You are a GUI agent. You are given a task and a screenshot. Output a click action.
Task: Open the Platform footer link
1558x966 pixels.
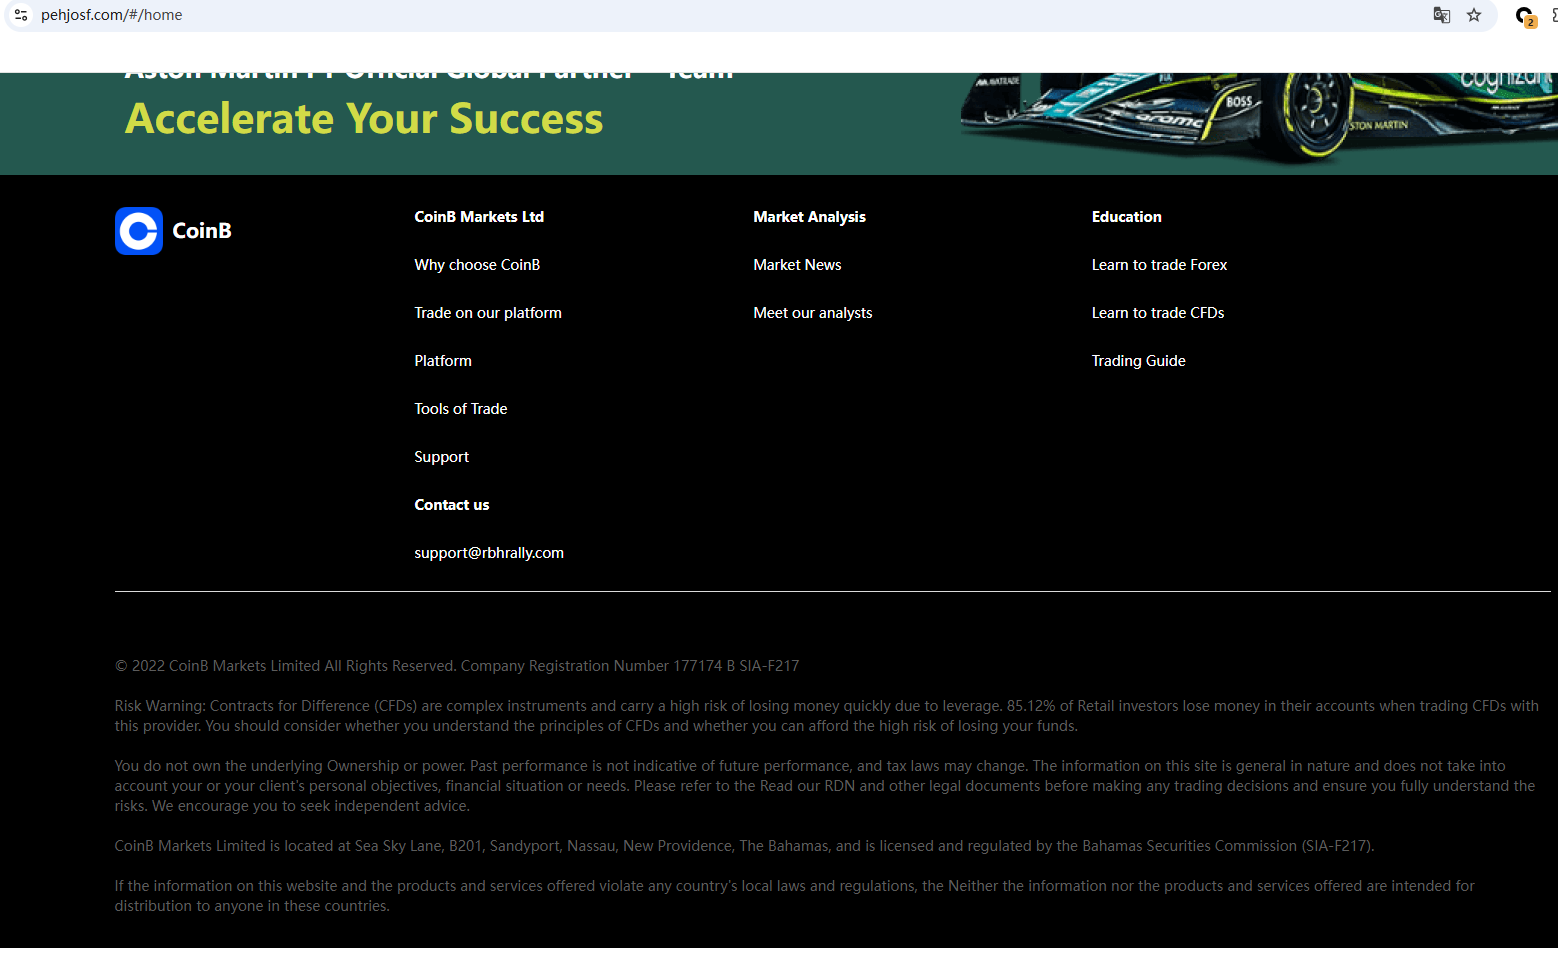[443, 361]
